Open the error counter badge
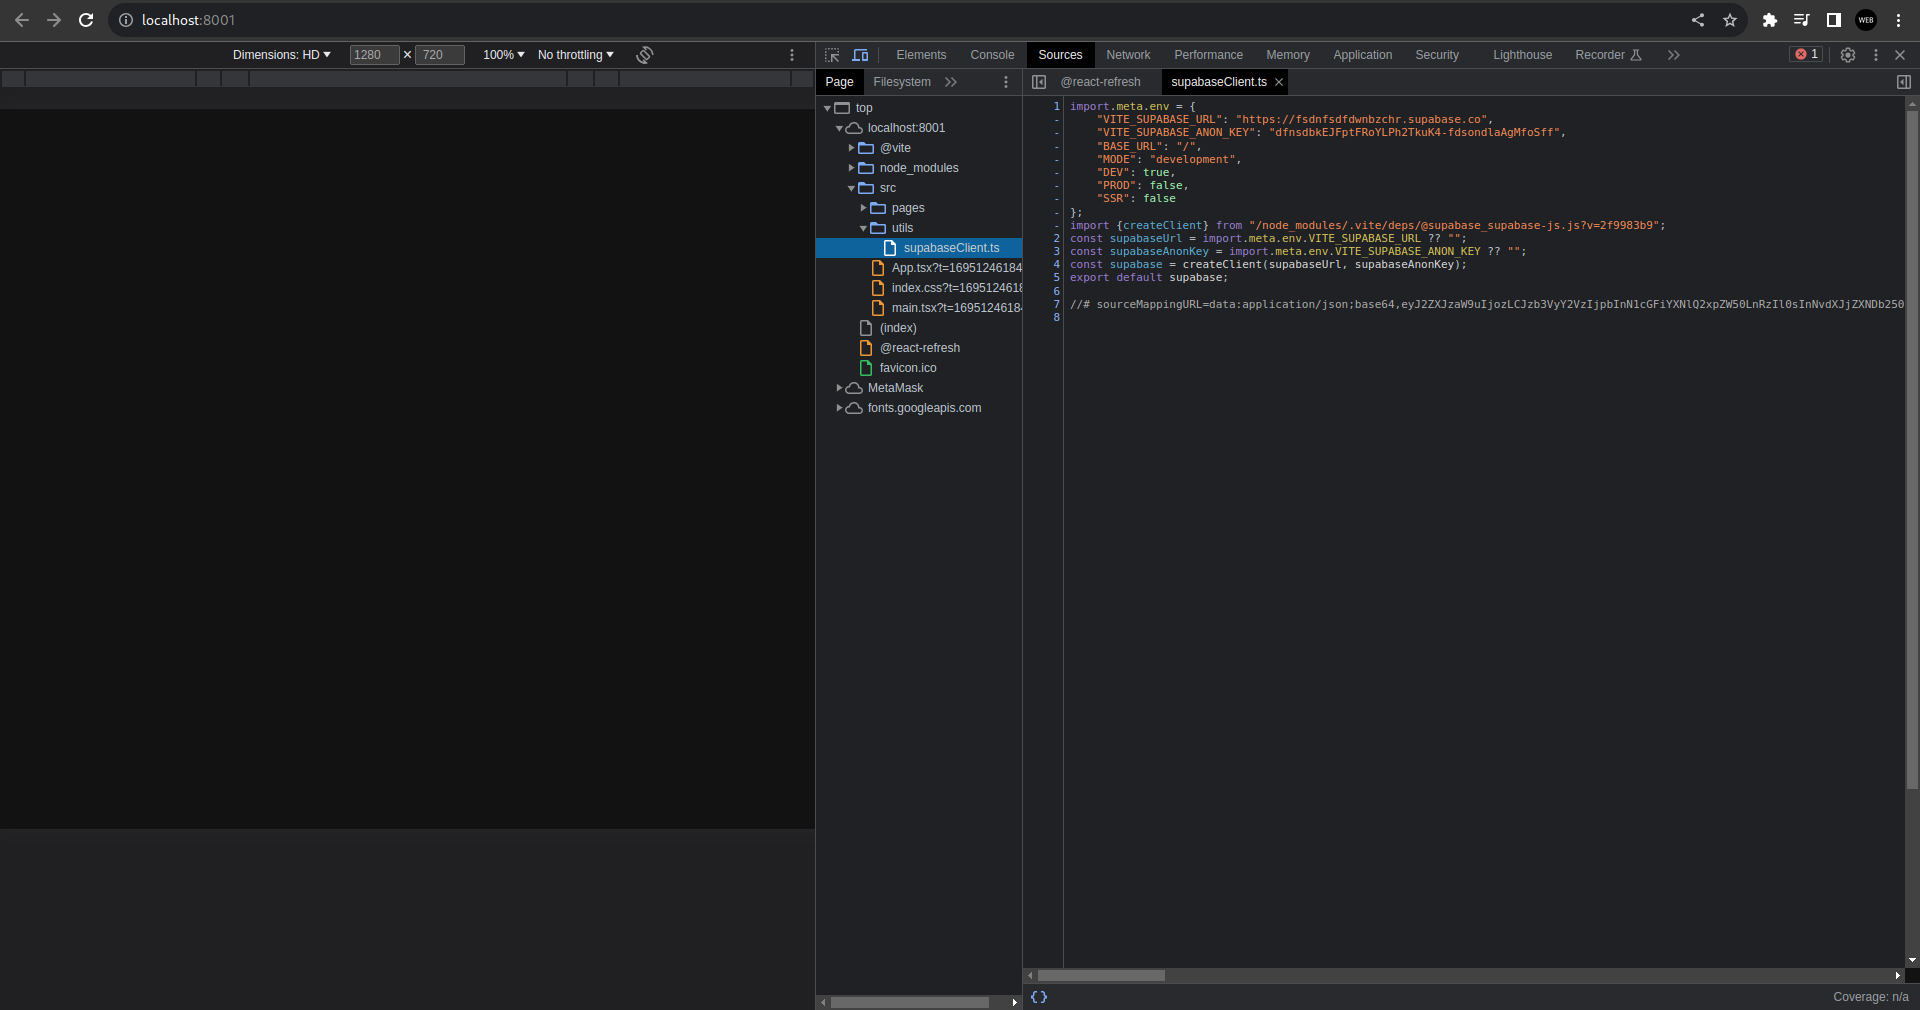Image resolution: width=1920 pixels, height=1010 pixels. click(1805, 54)
